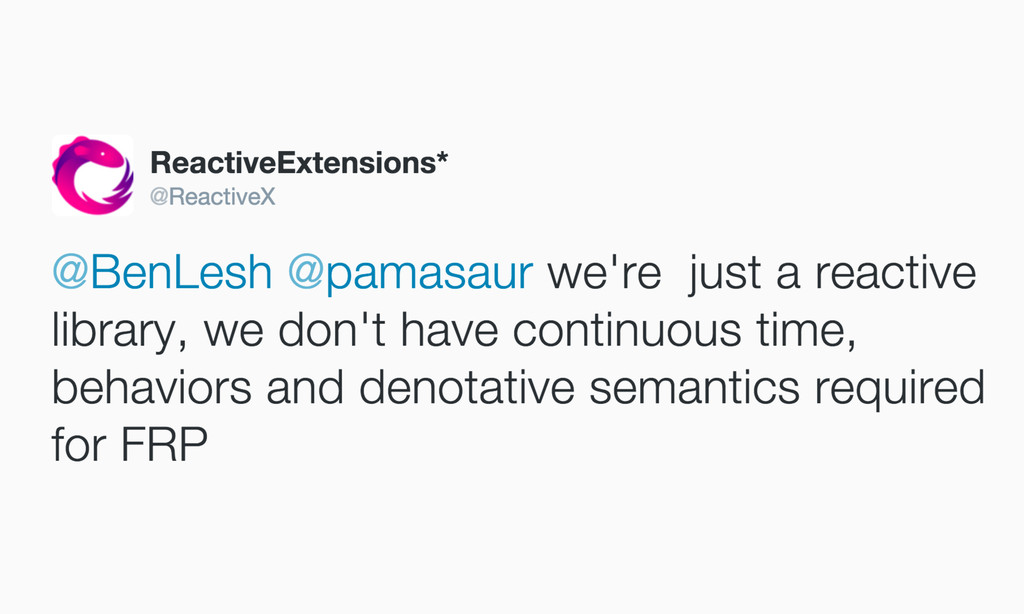Click the word "denotative" in the tweet
Screen dimensions: 1024x614
(x=466, y=387)
